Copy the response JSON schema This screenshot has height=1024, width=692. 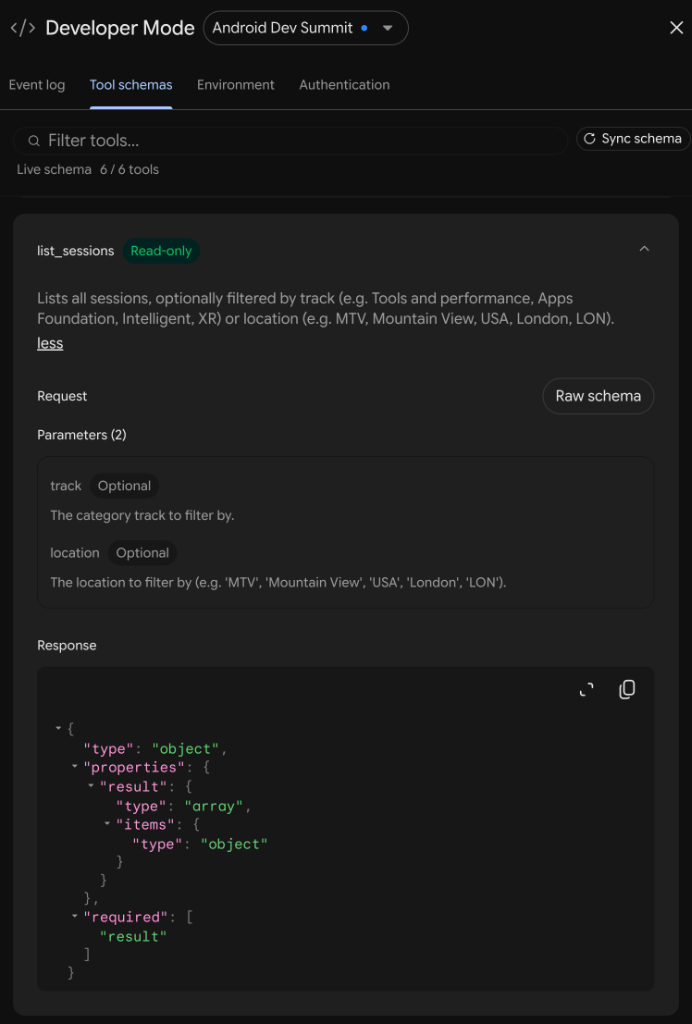(627, 690)
